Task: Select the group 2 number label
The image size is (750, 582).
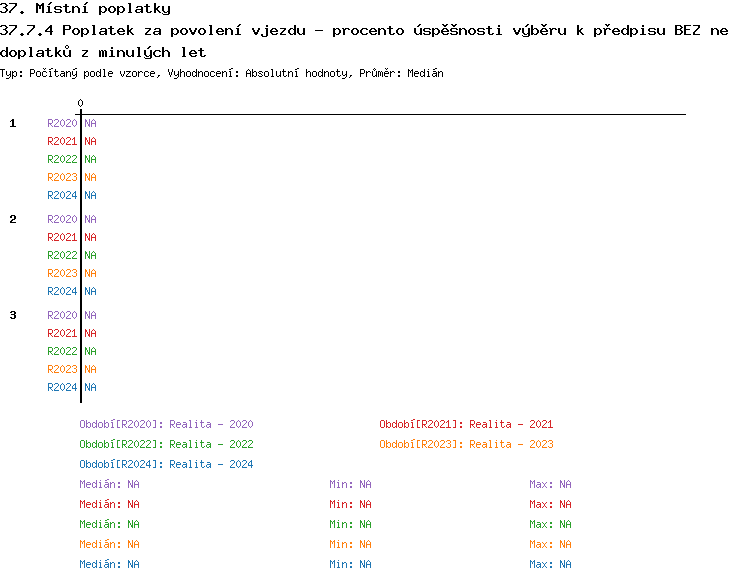Action: [x=13, y=219]
